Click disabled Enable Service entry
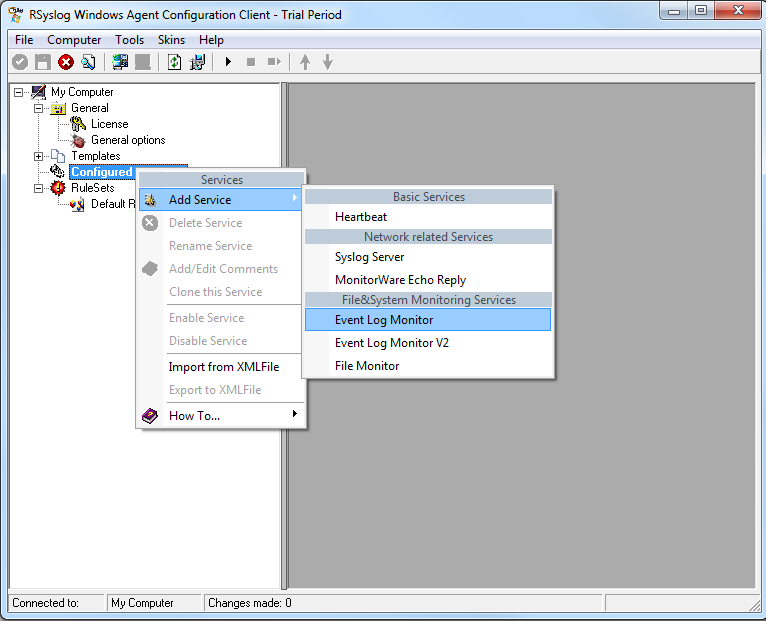Viewport: 766px width, 621px height. click(220, 318)
